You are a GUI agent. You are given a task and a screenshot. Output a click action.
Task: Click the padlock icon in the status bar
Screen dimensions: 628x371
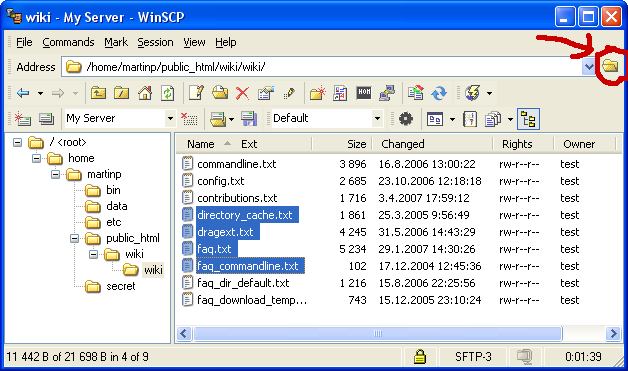419,356
